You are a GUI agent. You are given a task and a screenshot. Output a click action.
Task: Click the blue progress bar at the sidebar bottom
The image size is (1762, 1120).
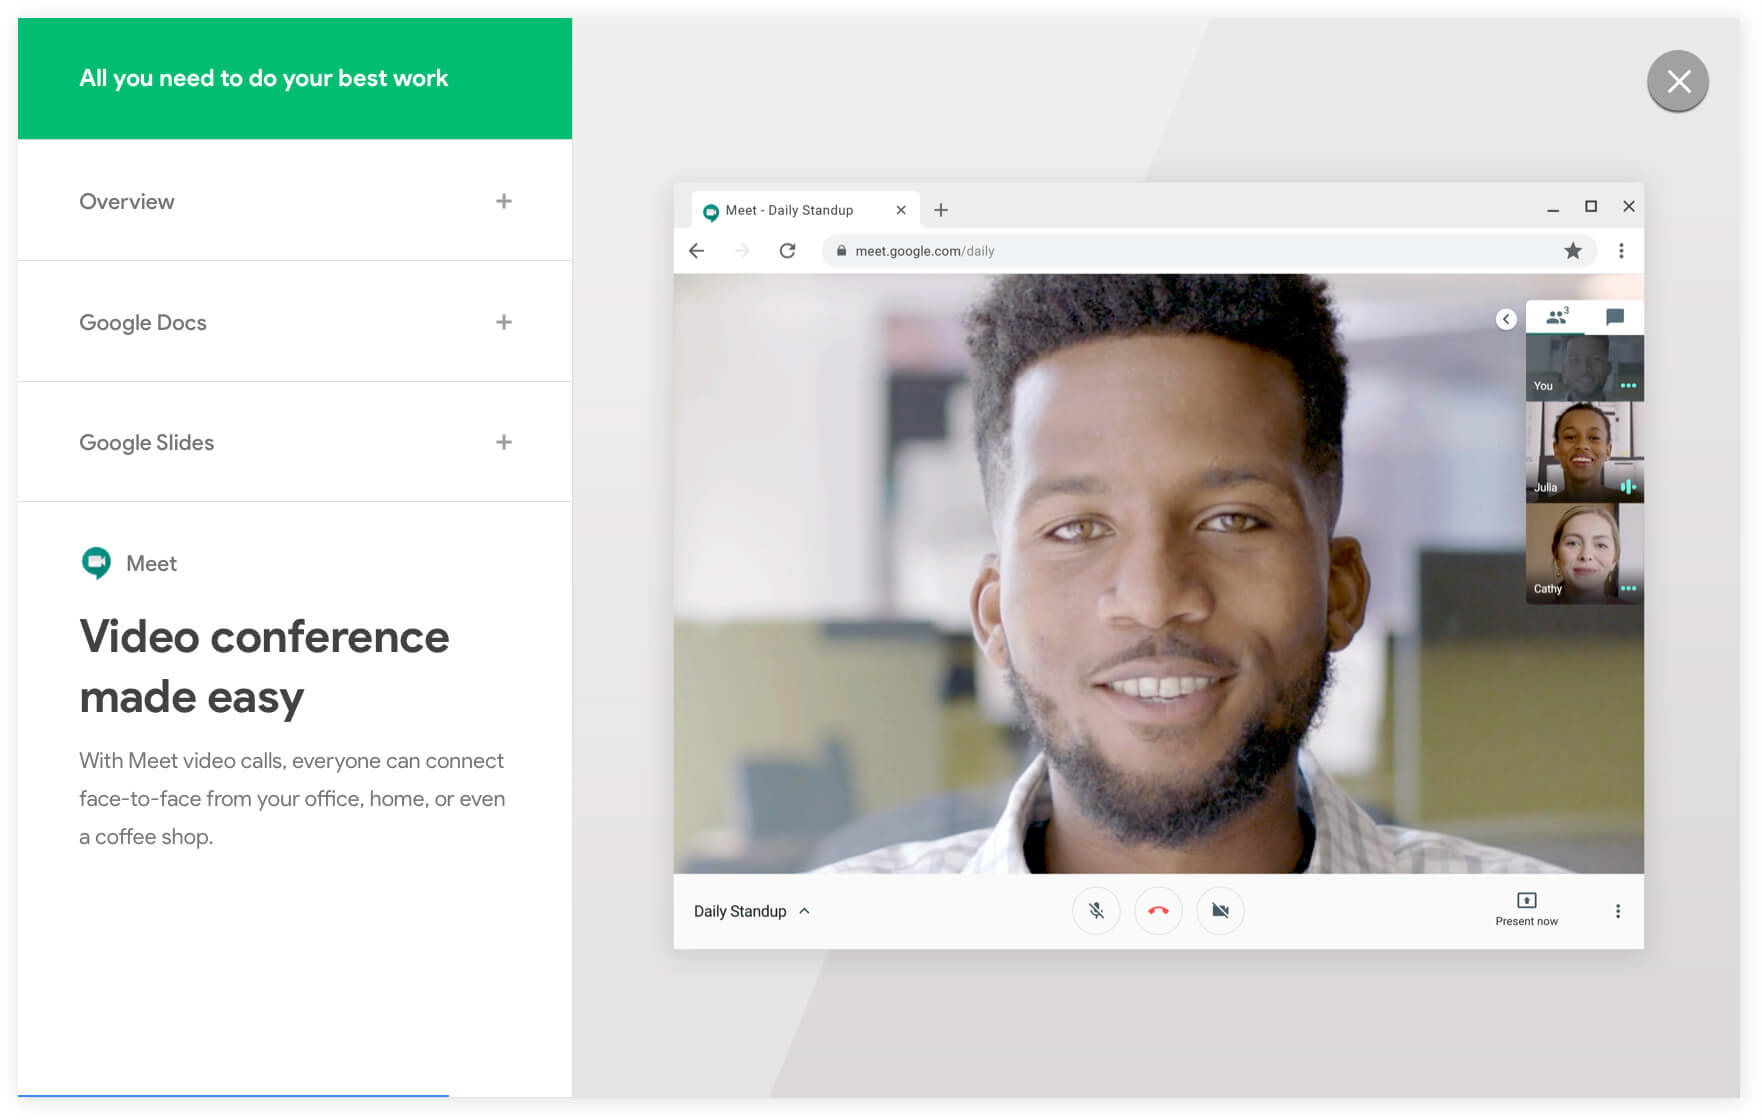point(233,1096)
